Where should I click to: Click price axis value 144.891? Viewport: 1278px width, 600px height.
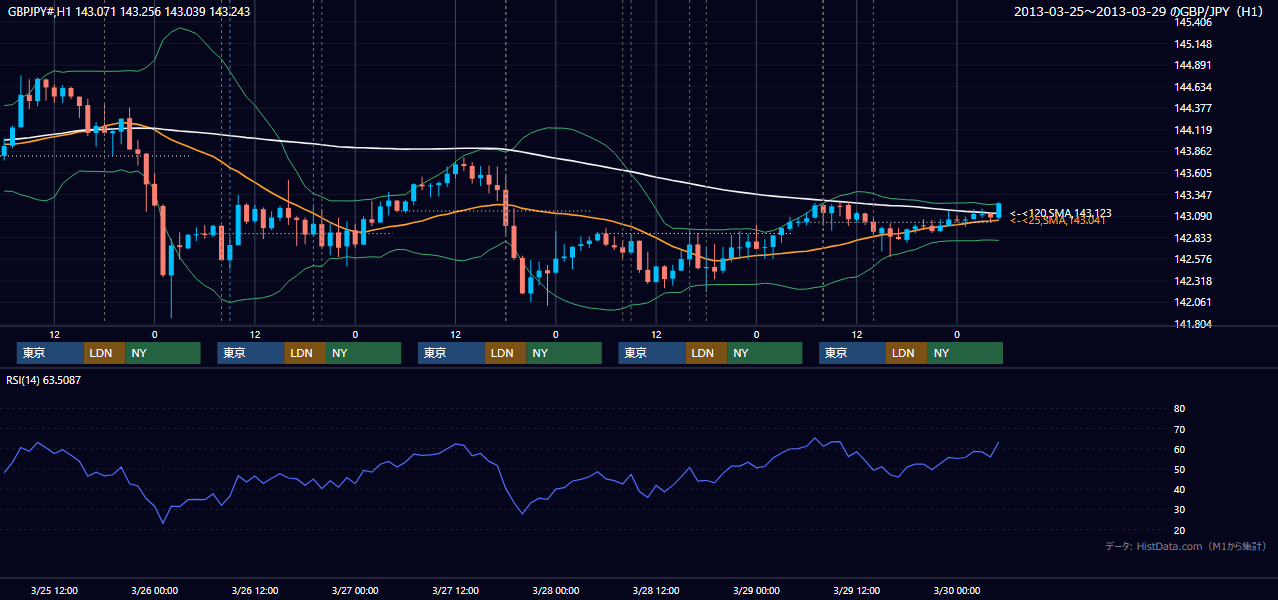[x=1193, y=65]
